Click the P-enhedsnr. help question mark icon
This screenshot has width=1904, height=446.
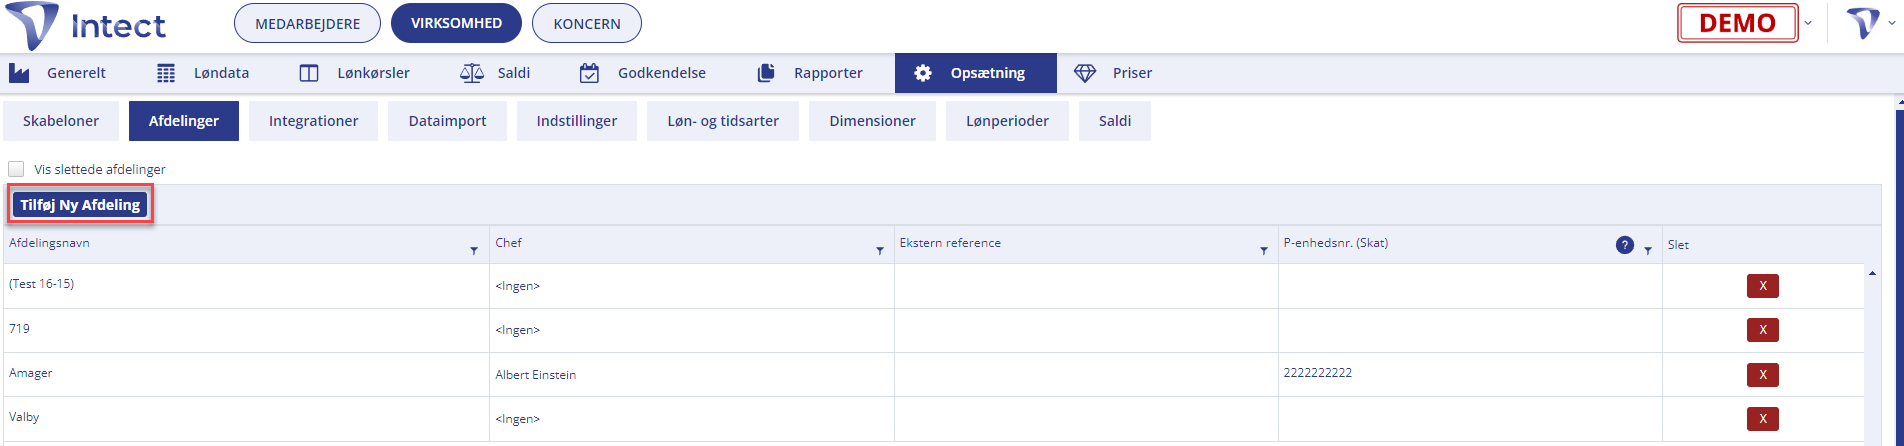pyautogui.click(x=1625, y=245)
